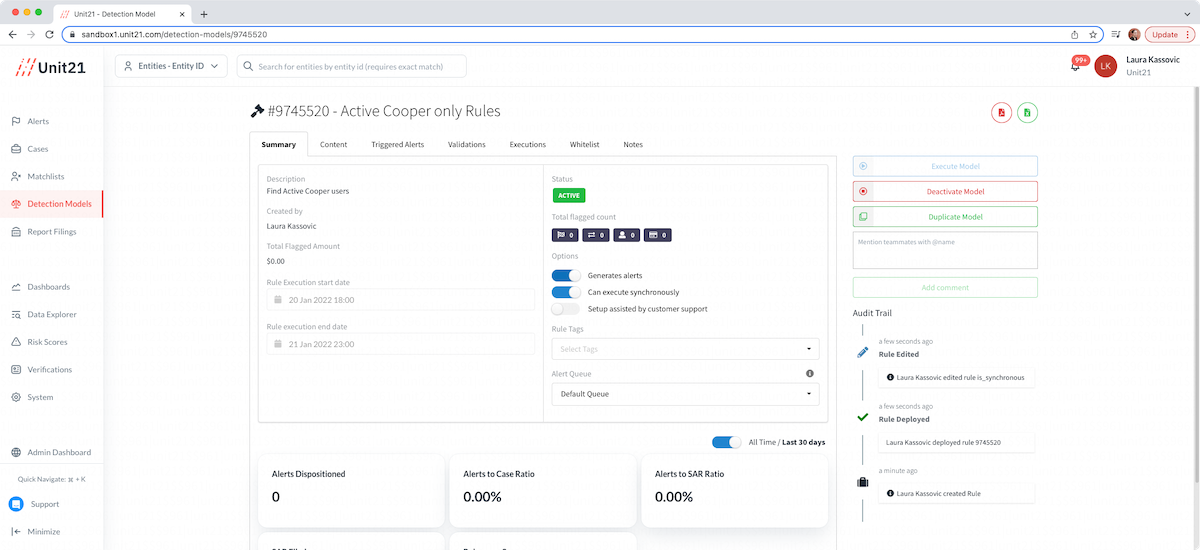Minimize the sidebar

[x=36, y=532]
